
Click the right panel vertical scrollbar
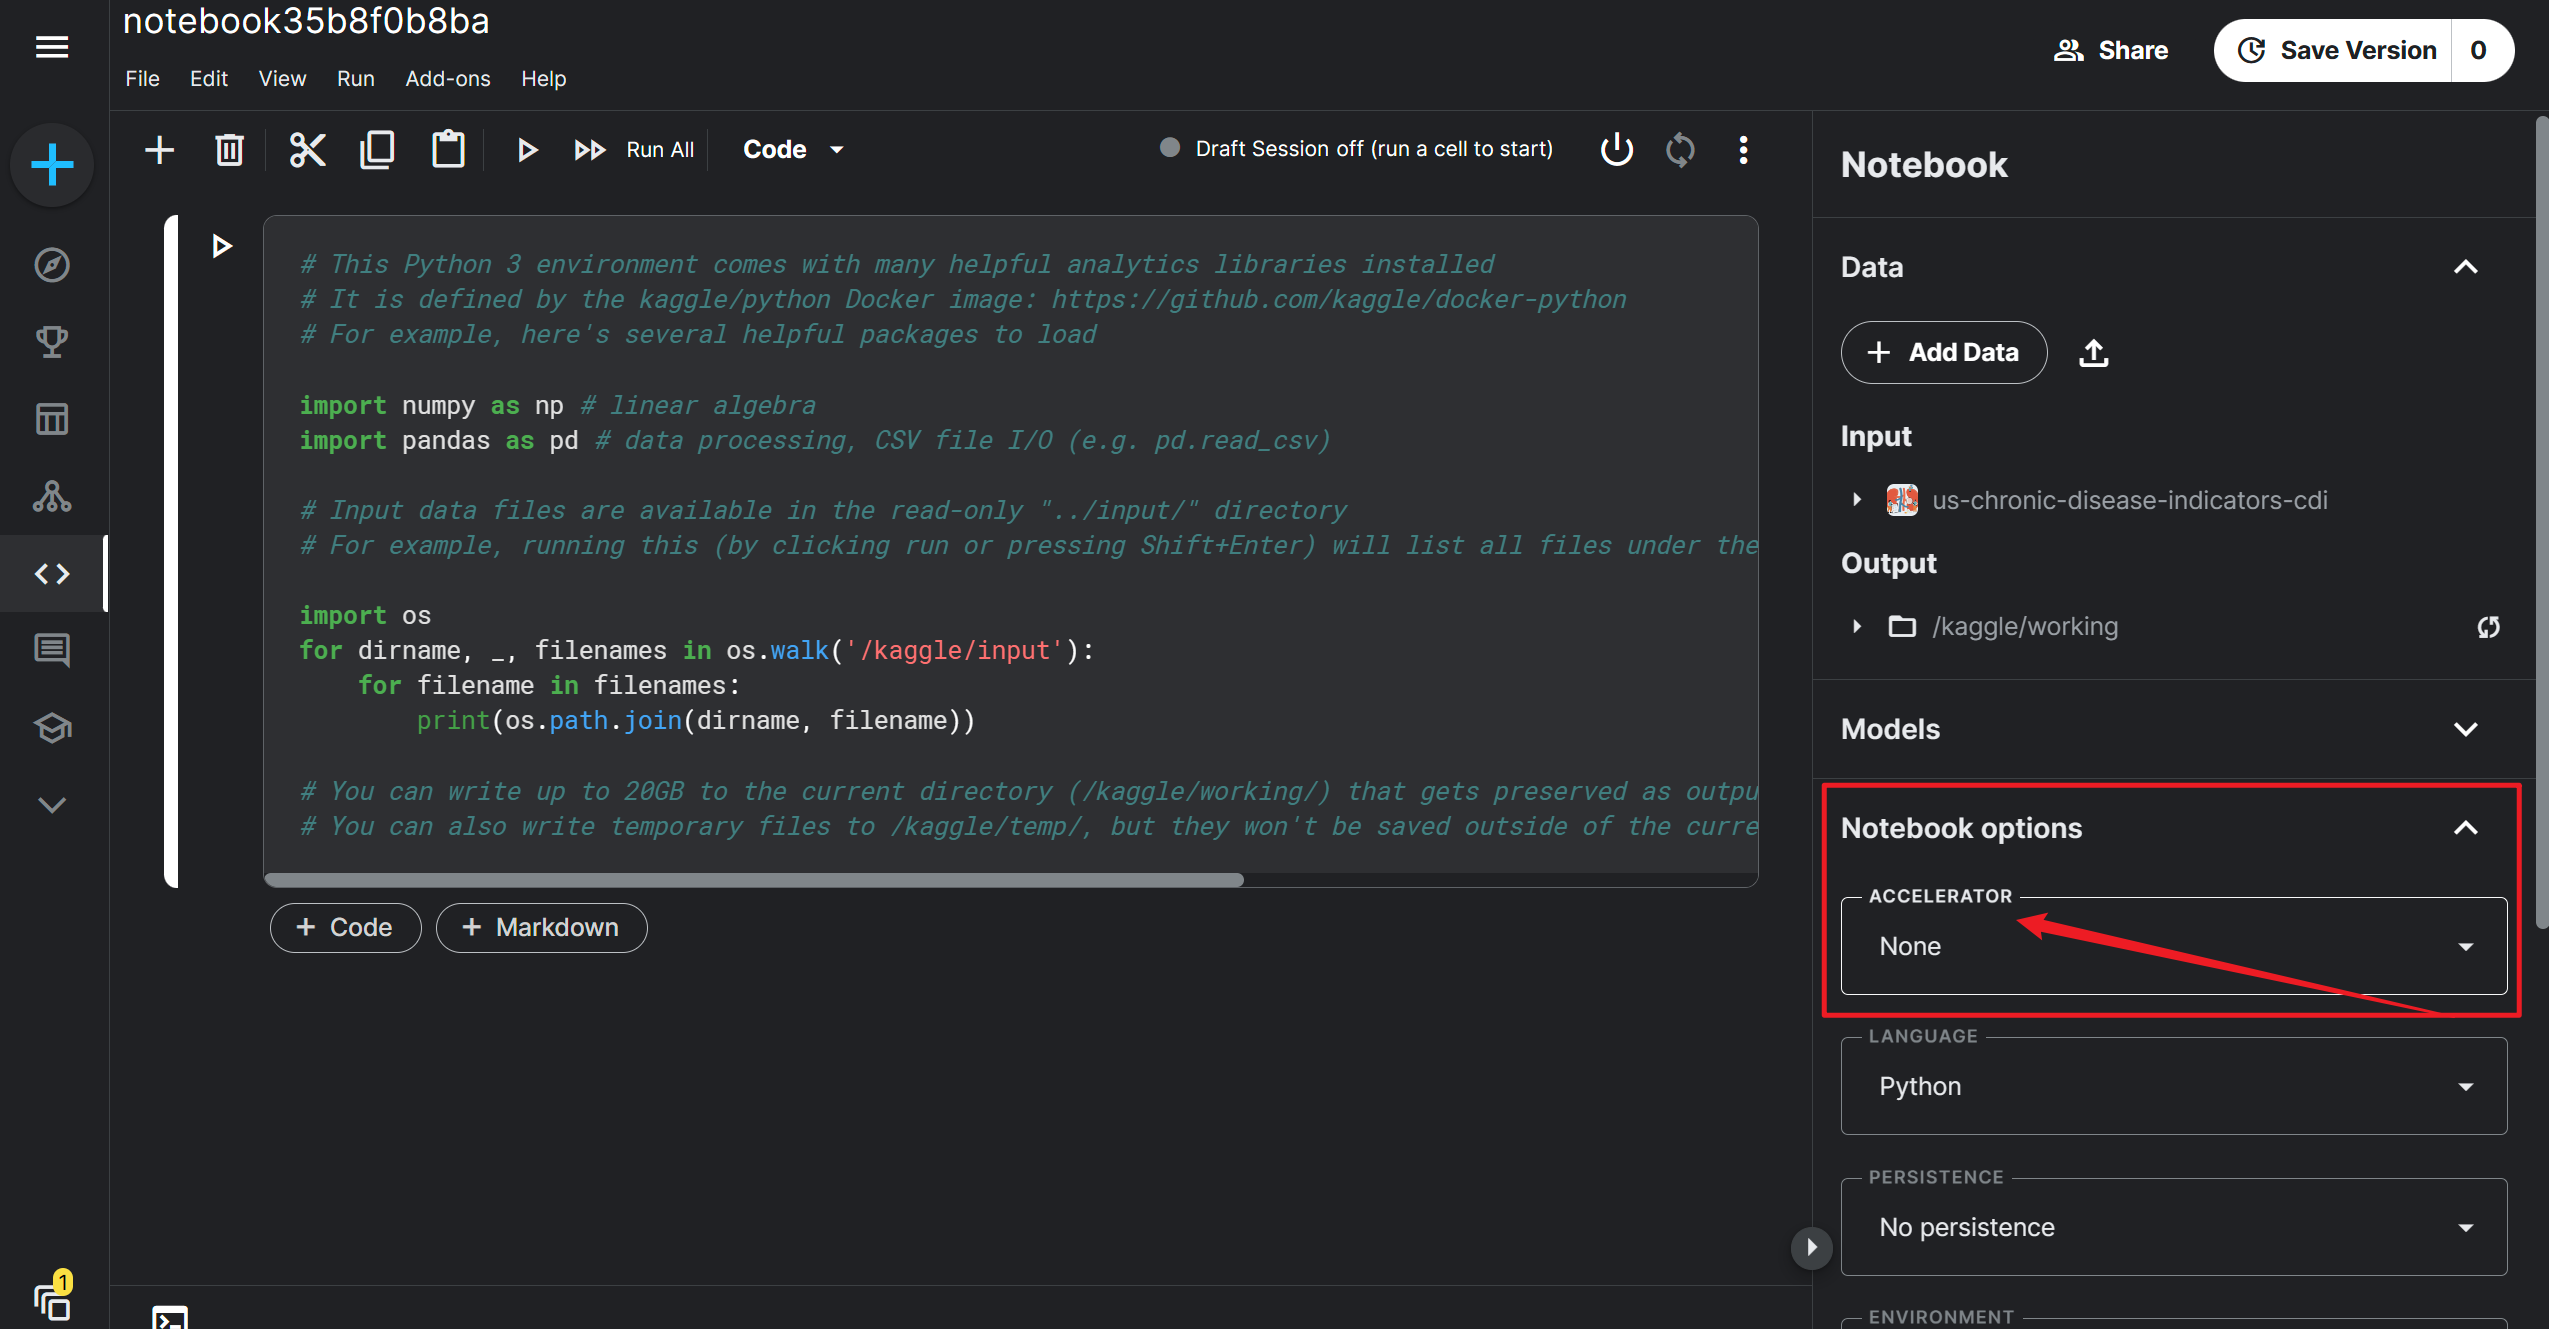[x=2542, y=522]
